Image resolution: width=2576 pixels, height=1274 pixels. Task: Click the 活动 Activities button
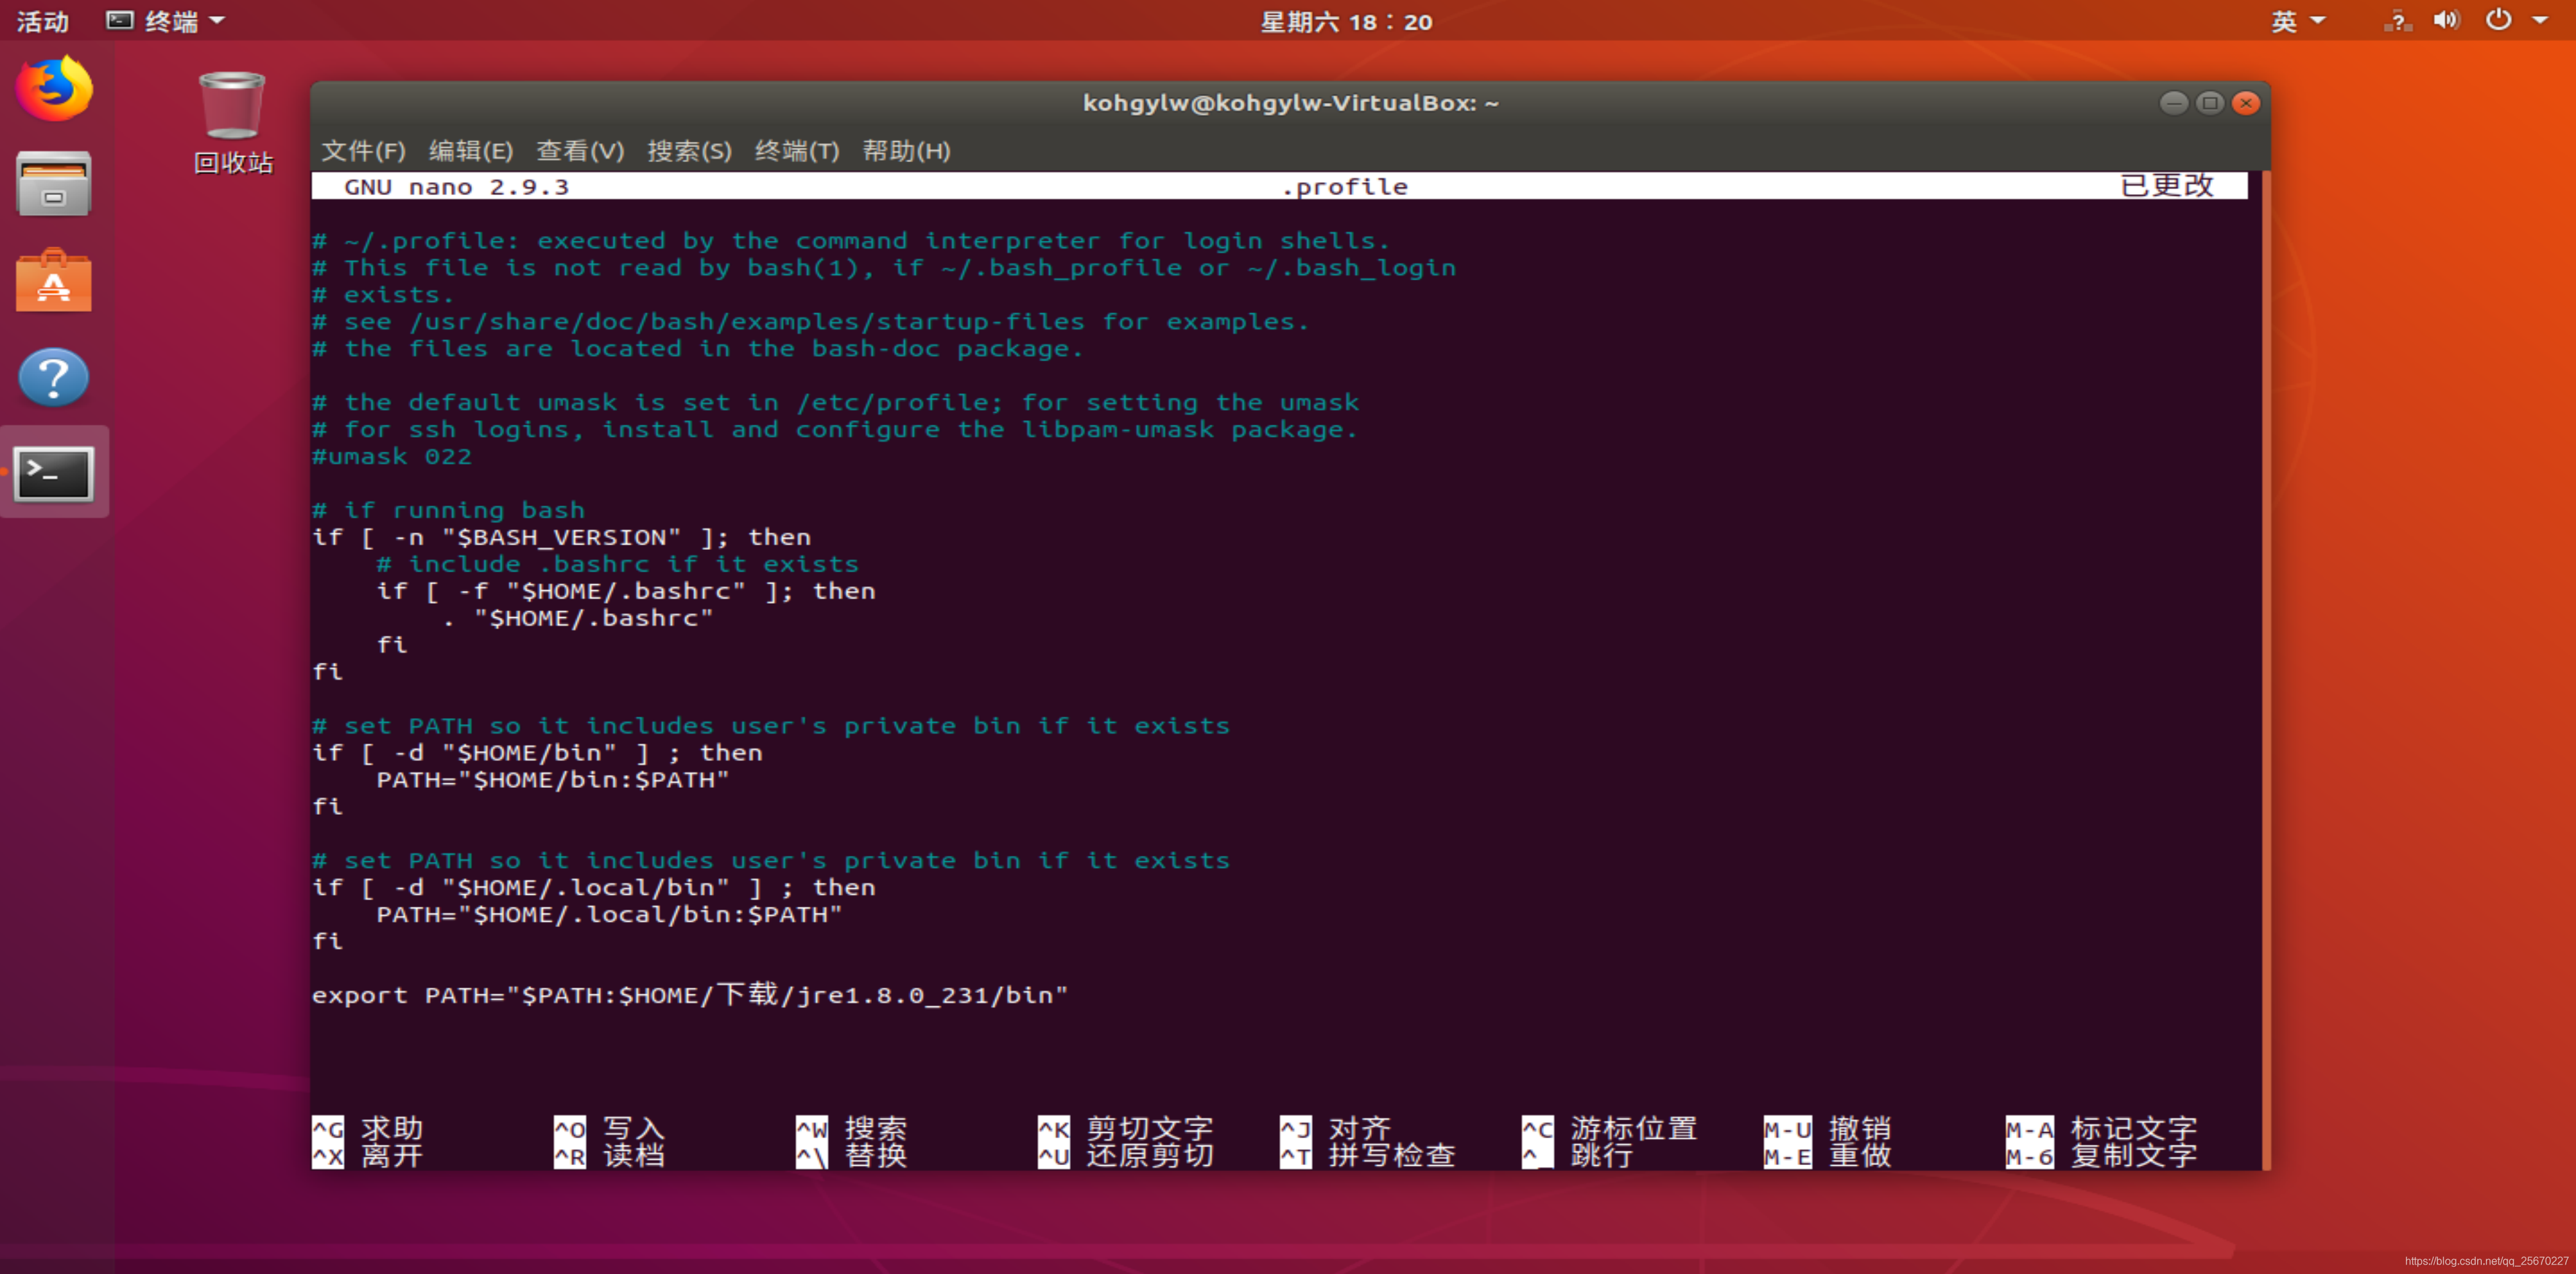(x=42, y=21)
